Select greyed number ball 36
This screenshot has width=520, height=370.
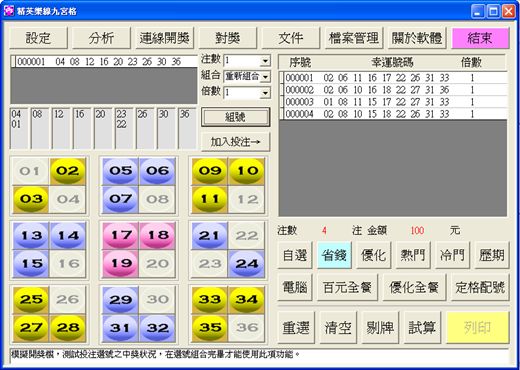[x=247, y=328]
